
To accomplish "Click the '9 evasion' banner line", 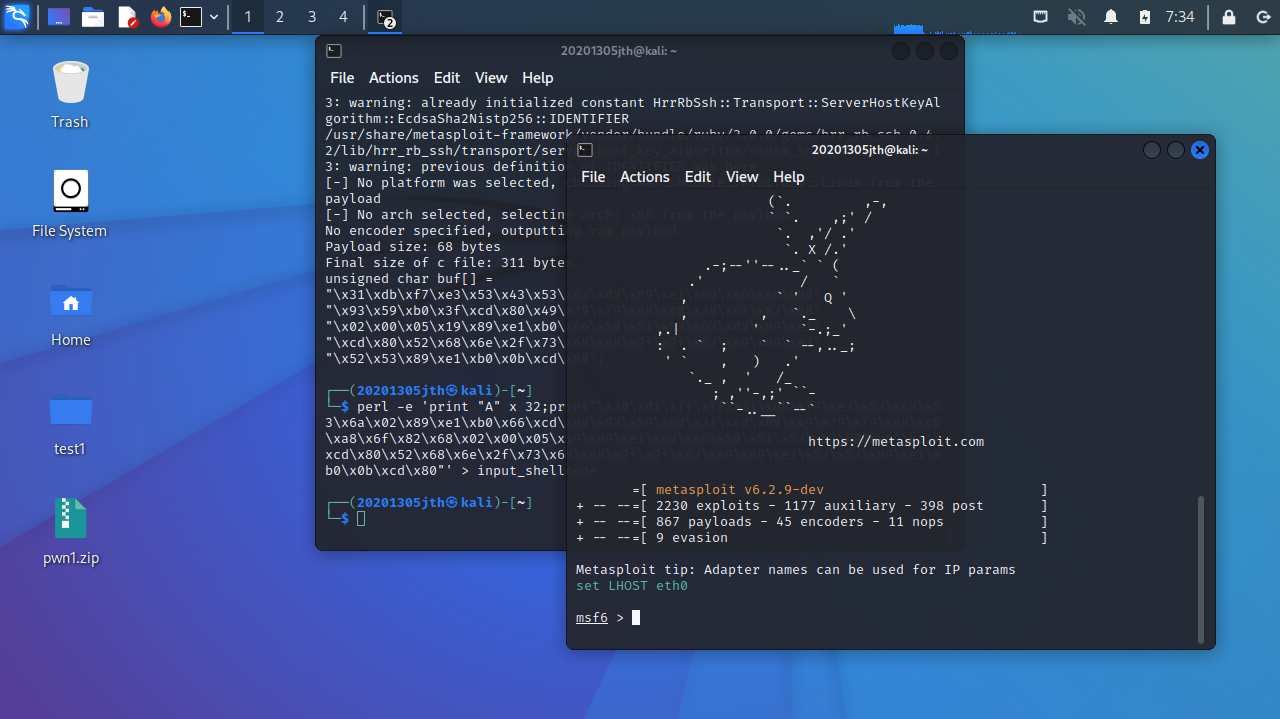I will pyautogui.click(x=692, y=538).
